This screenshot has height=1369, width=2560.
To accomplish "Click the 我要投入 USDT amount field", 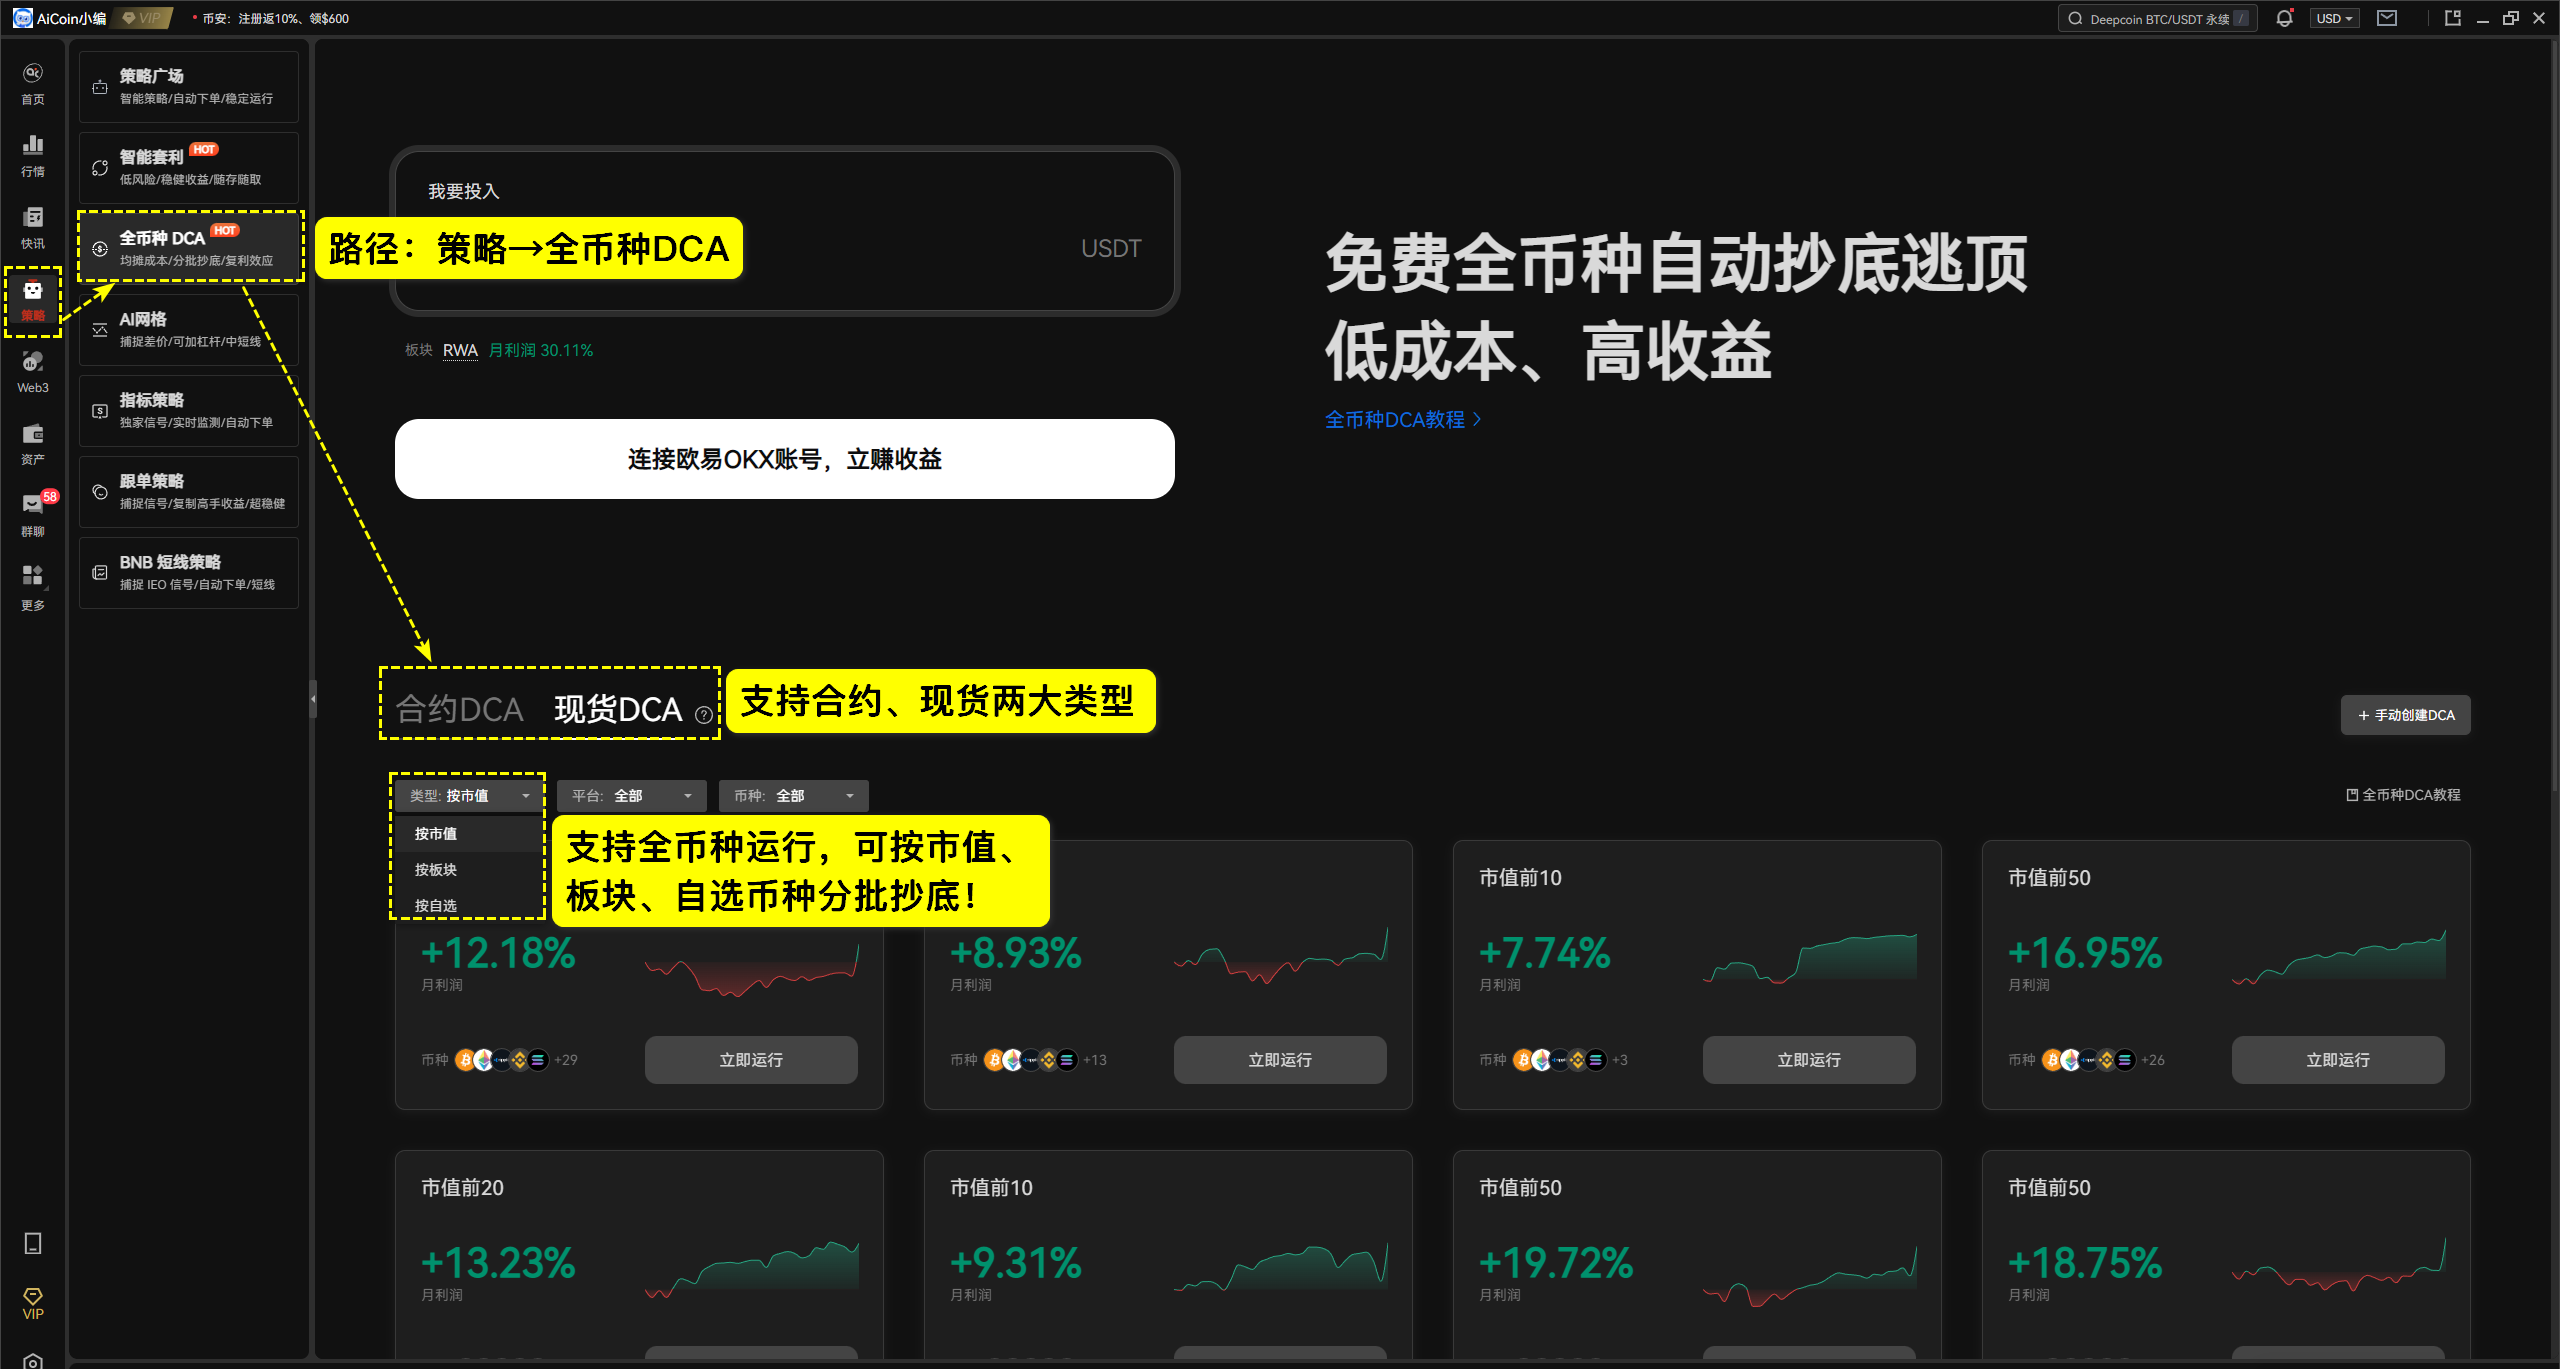I will (785, 231).
